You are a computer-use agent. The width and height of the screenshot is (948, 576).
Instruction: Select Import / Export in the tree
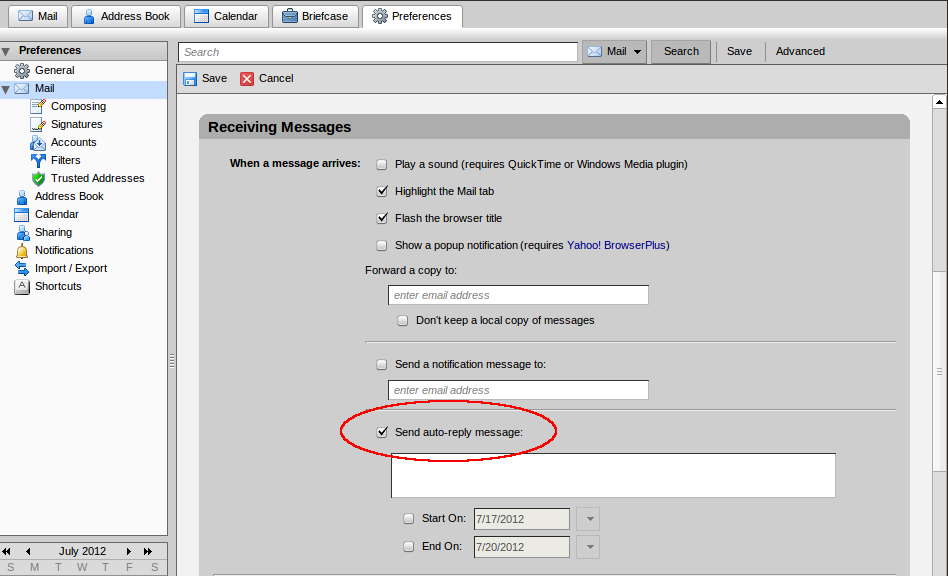click(71, 268)
